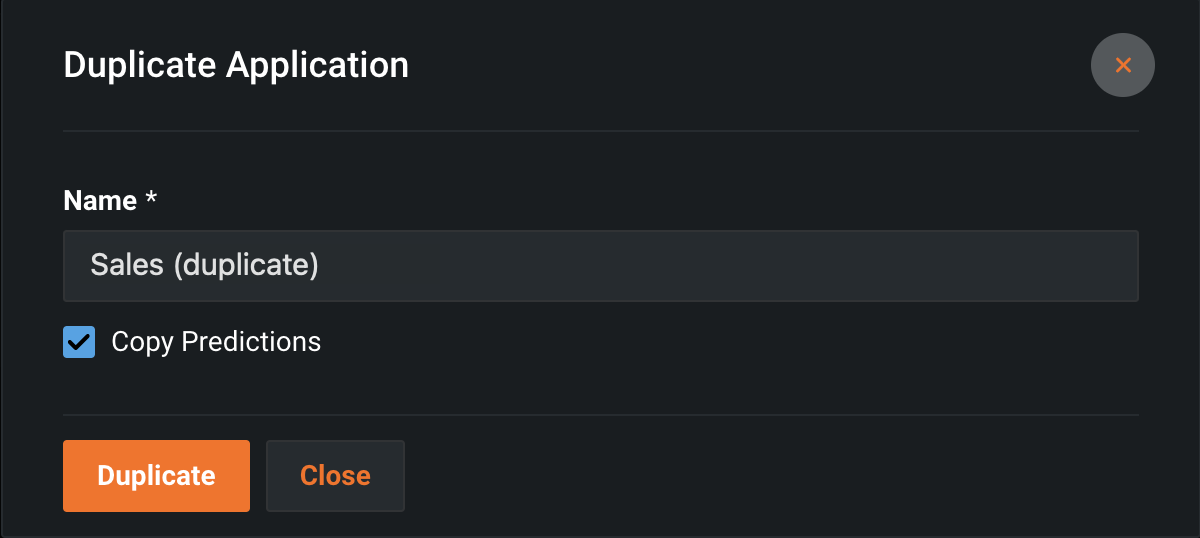Place cursor in application name textbox
Screen dimensions: 1200x538
(x=600, y=266)
